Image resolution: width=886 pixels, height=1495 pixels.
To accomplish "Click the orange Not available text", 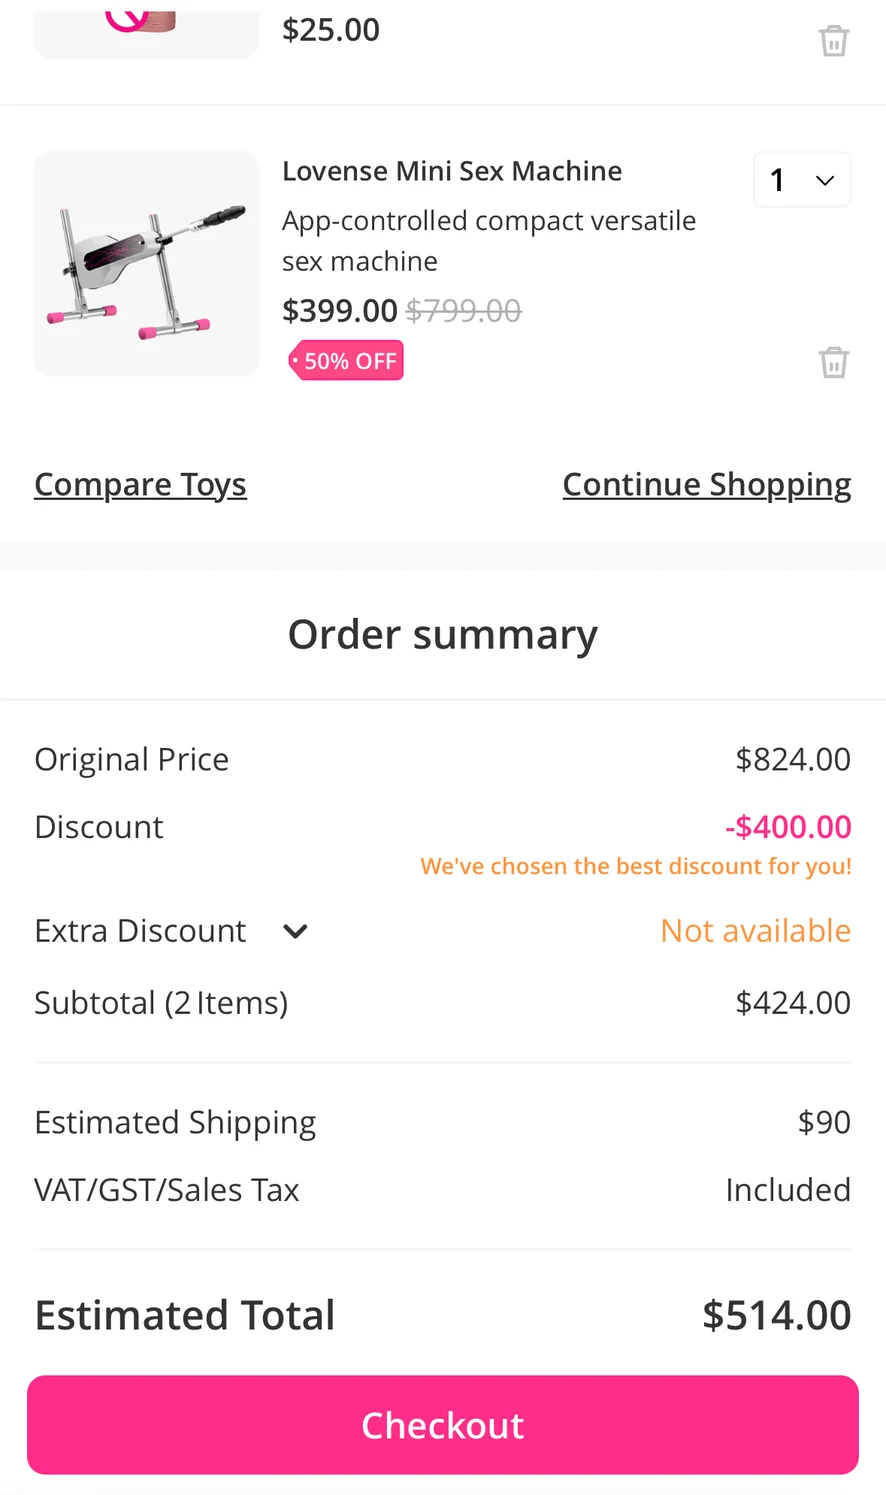I will tap(755, 931).
